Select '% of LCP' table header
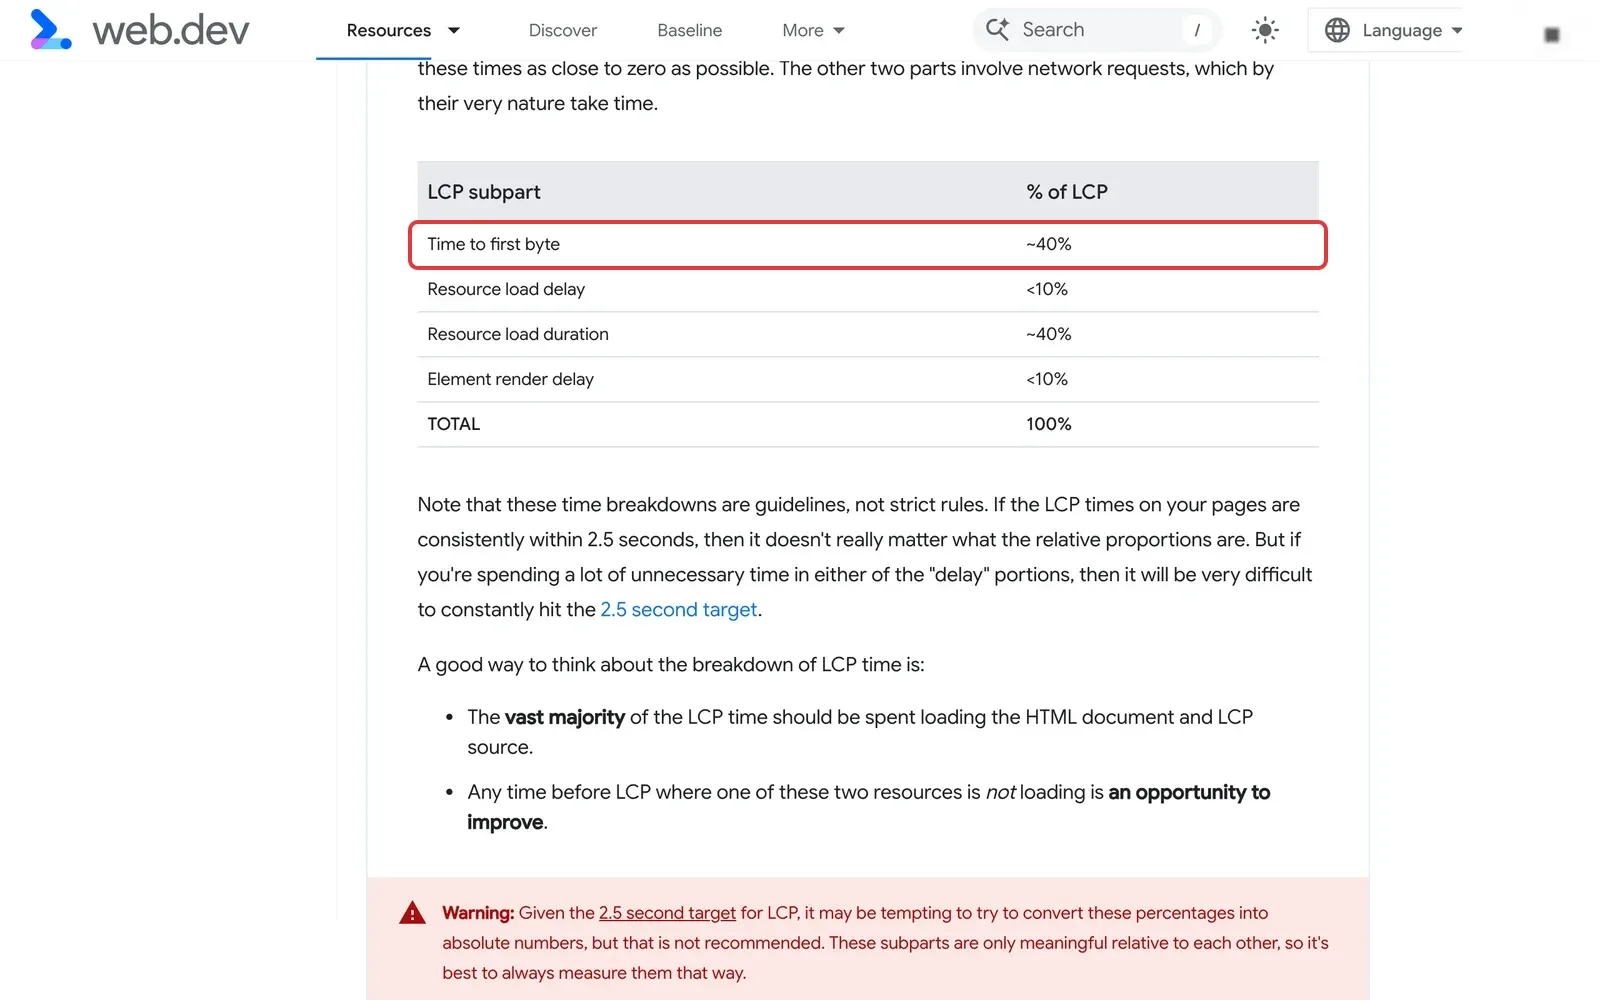 [1067, 192]
